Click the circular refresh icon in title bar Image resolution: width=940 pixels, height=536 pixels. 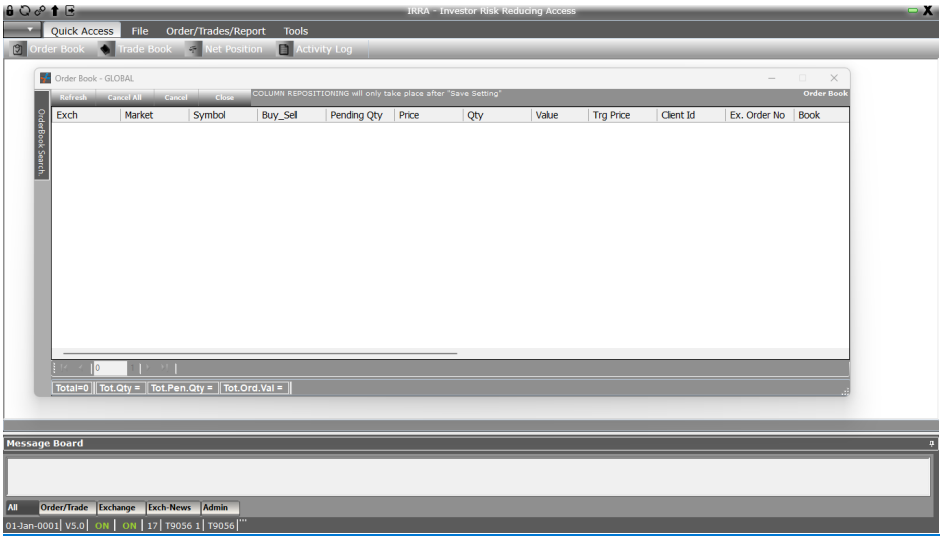pyautogui.click(x=24, y=10)
